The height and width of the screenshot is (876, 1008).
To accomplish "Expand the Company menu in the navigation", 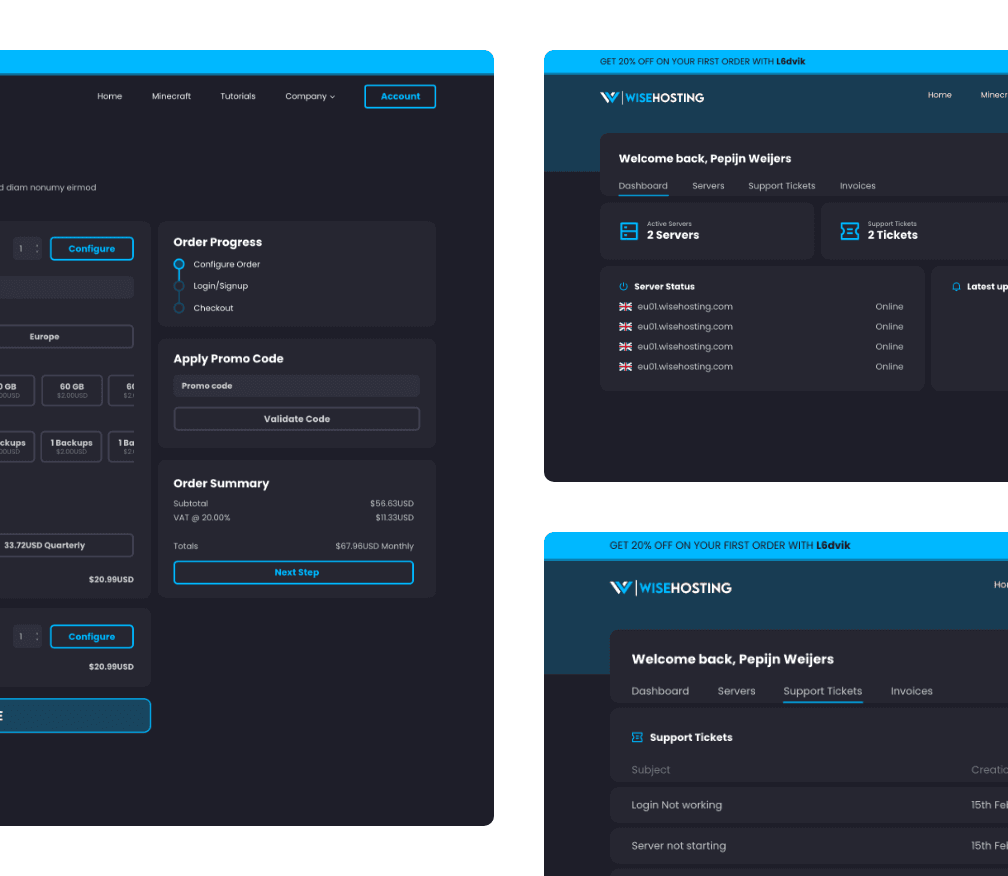I will tap(310, 96).
